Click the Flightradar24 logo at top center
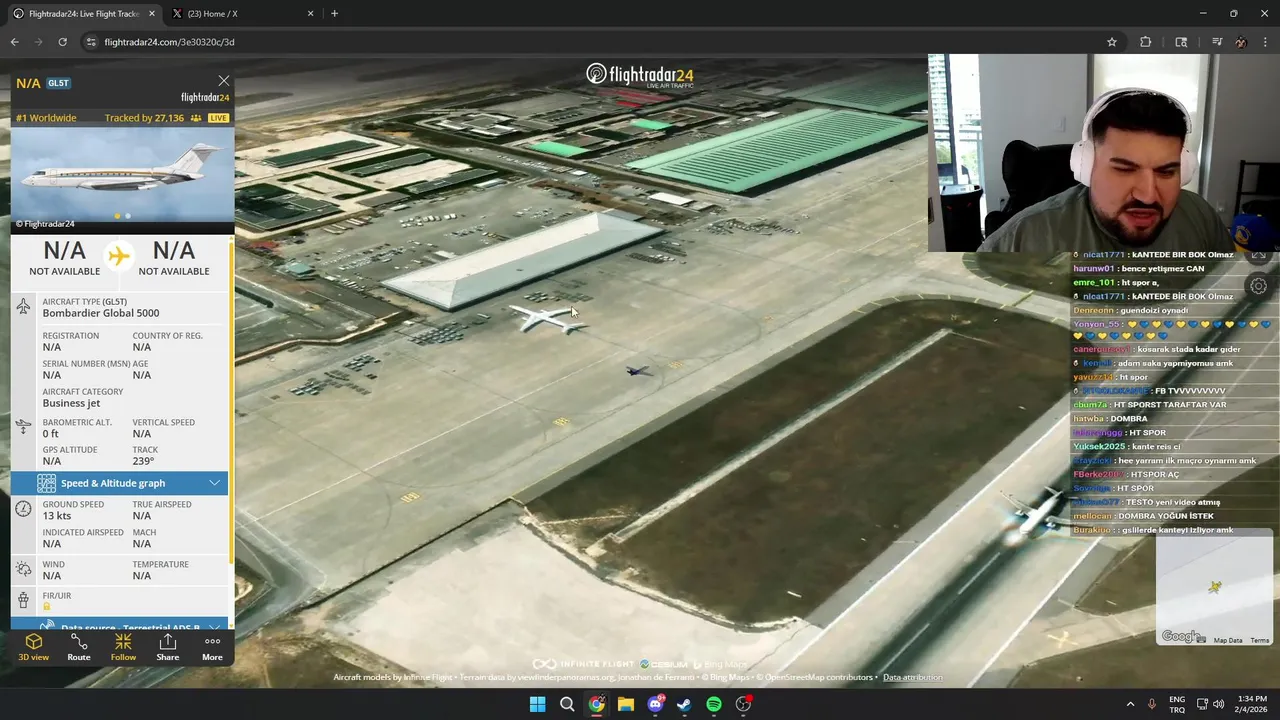The image size is (1280, 720). tap(640, 75)
